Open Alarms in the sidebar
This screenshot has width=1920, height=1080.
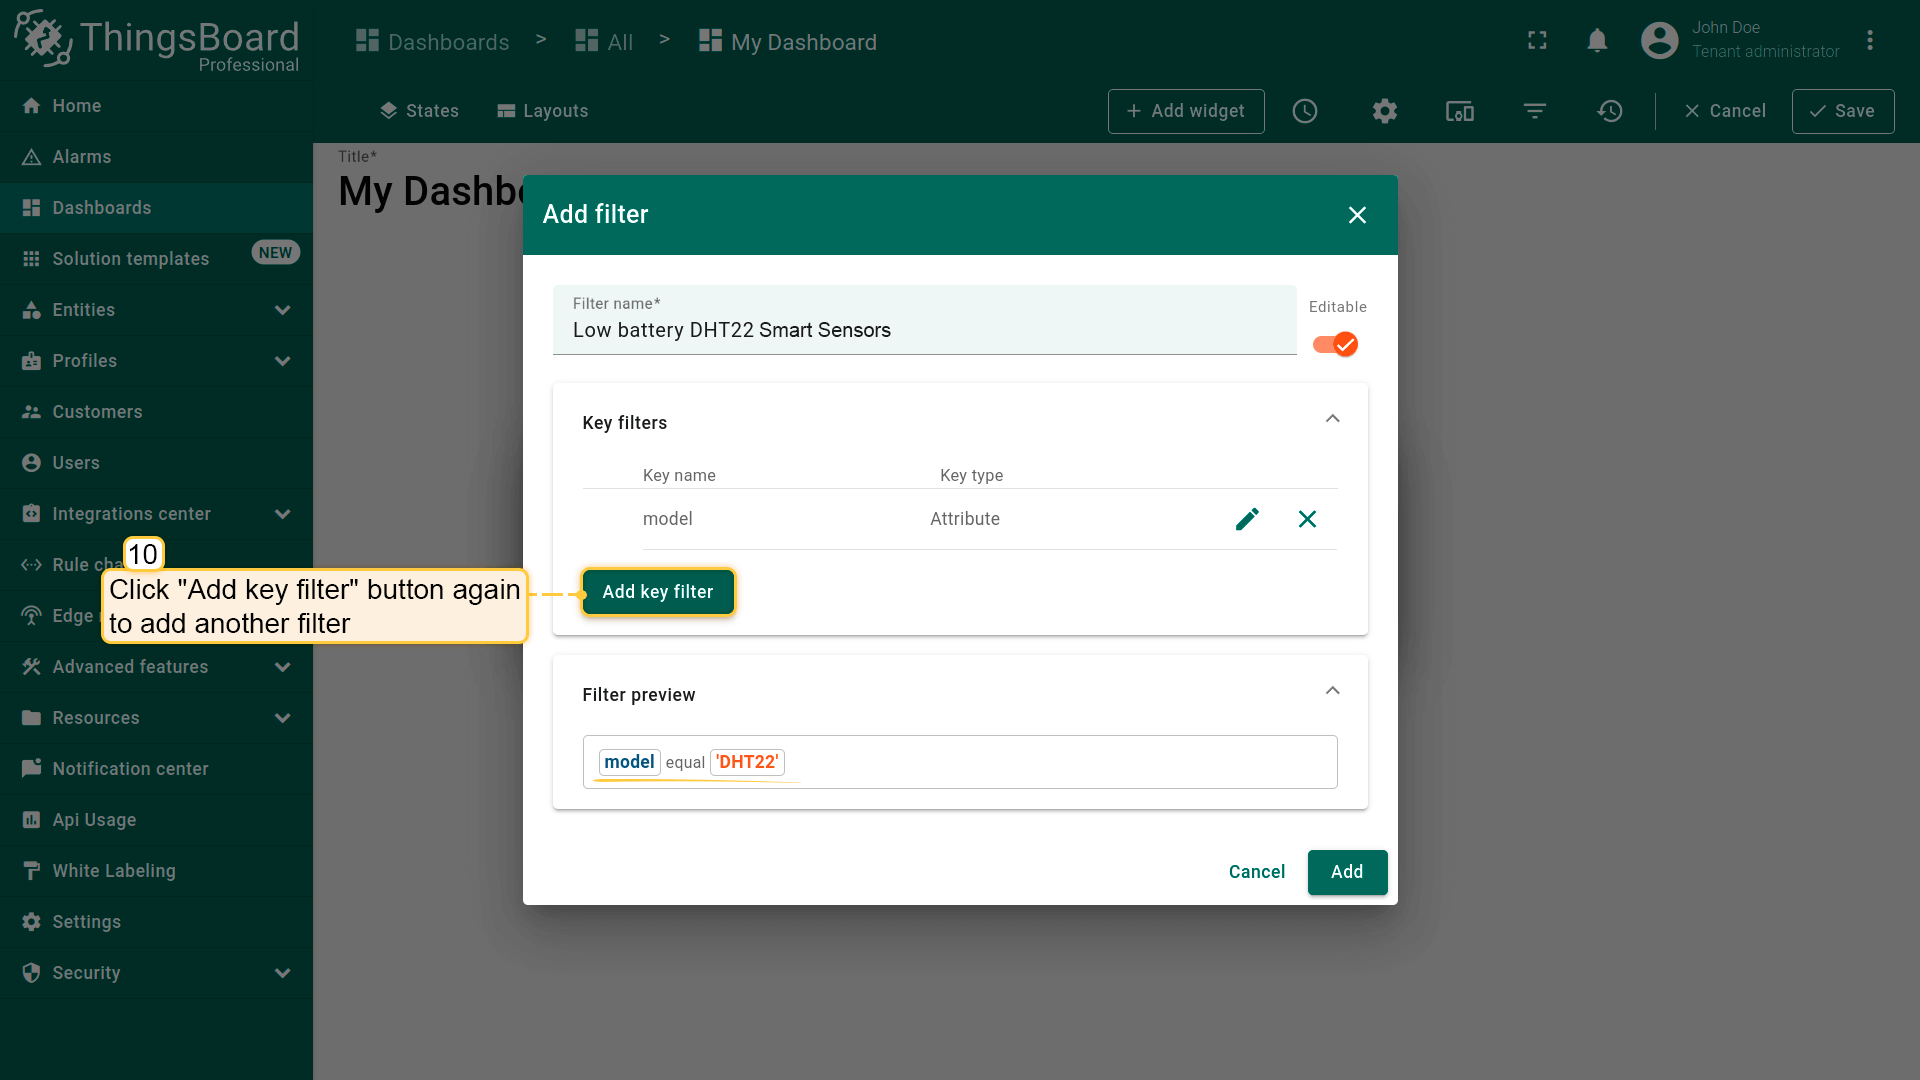pos(82,157)
